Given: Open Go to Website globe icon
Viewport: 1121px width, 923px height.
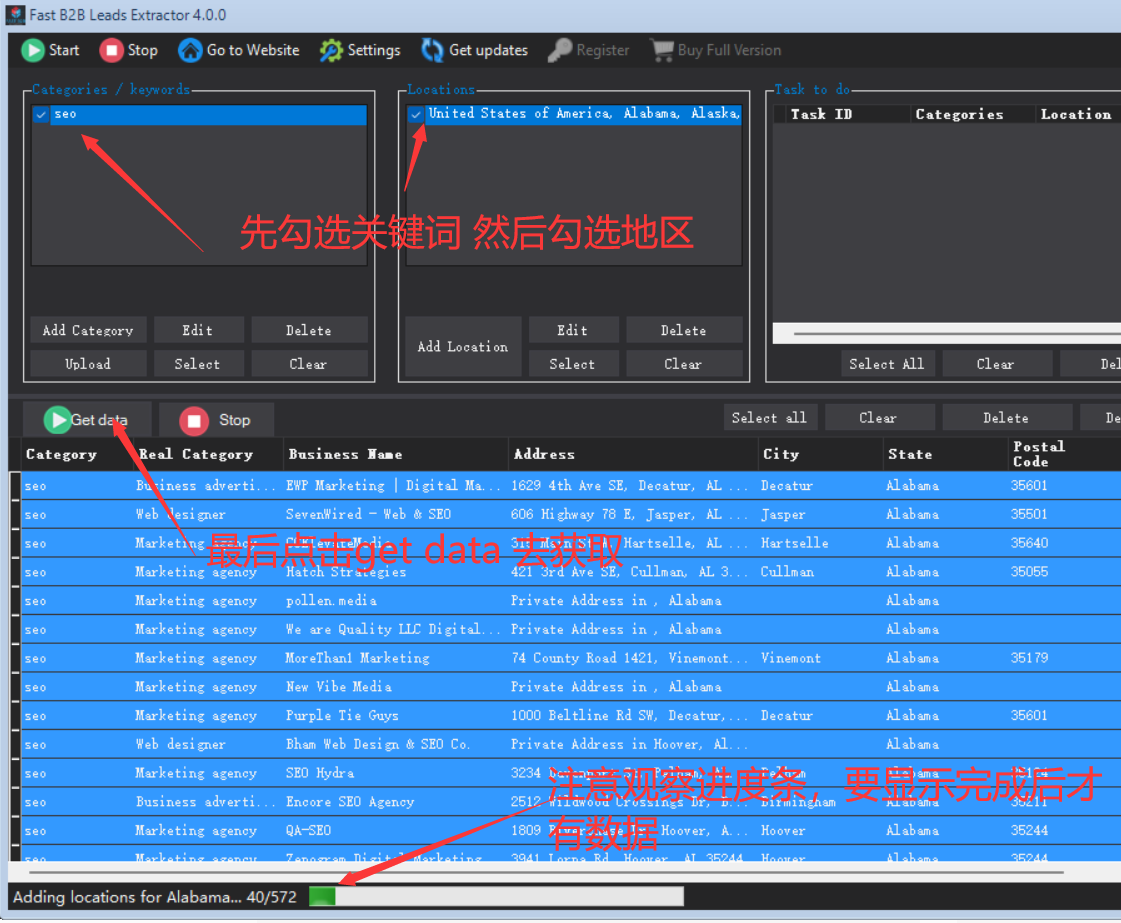Looking at the screenshot, I should tap(190, 50).
